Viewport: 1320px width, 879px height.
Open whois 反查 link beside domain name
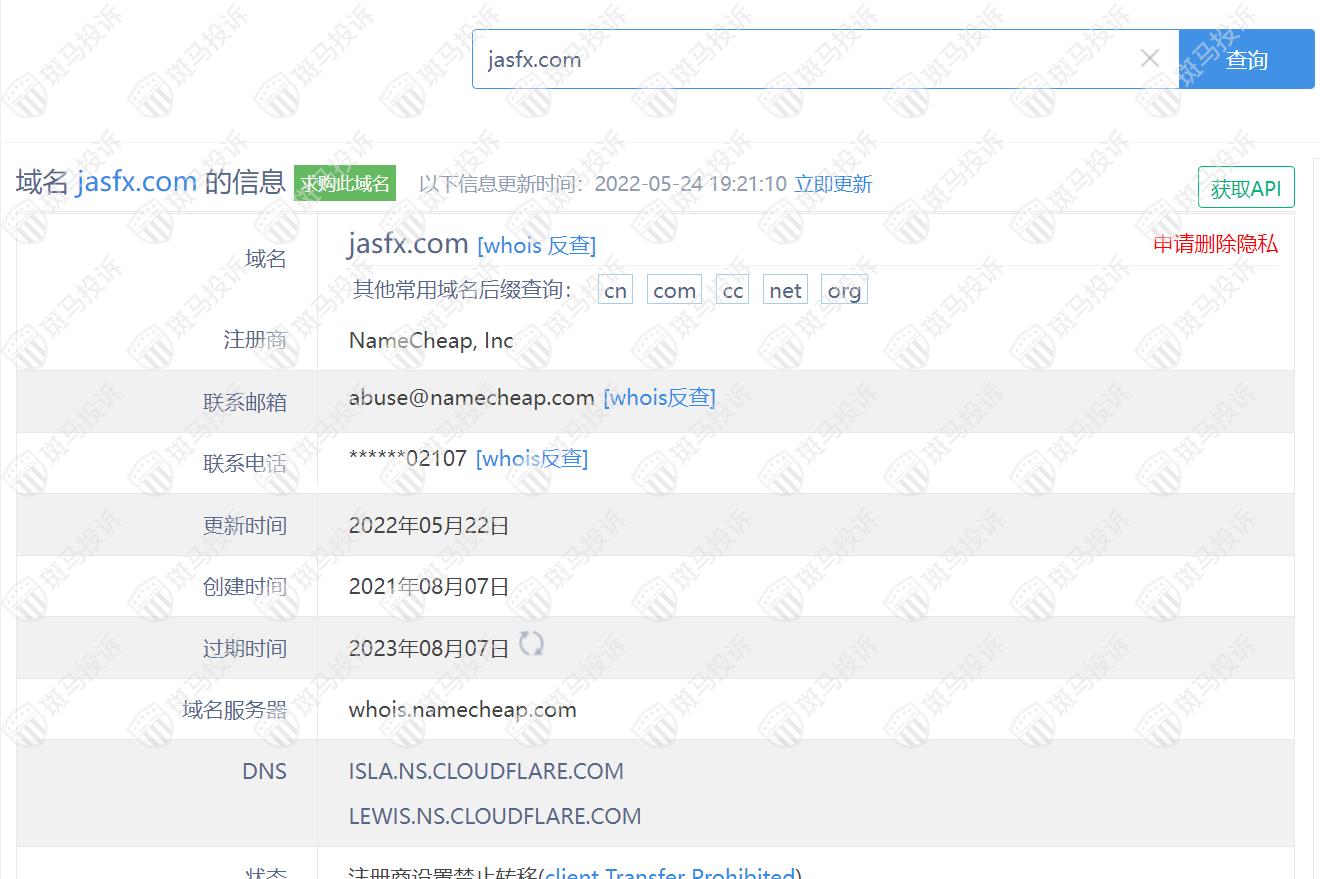point(537,245)
